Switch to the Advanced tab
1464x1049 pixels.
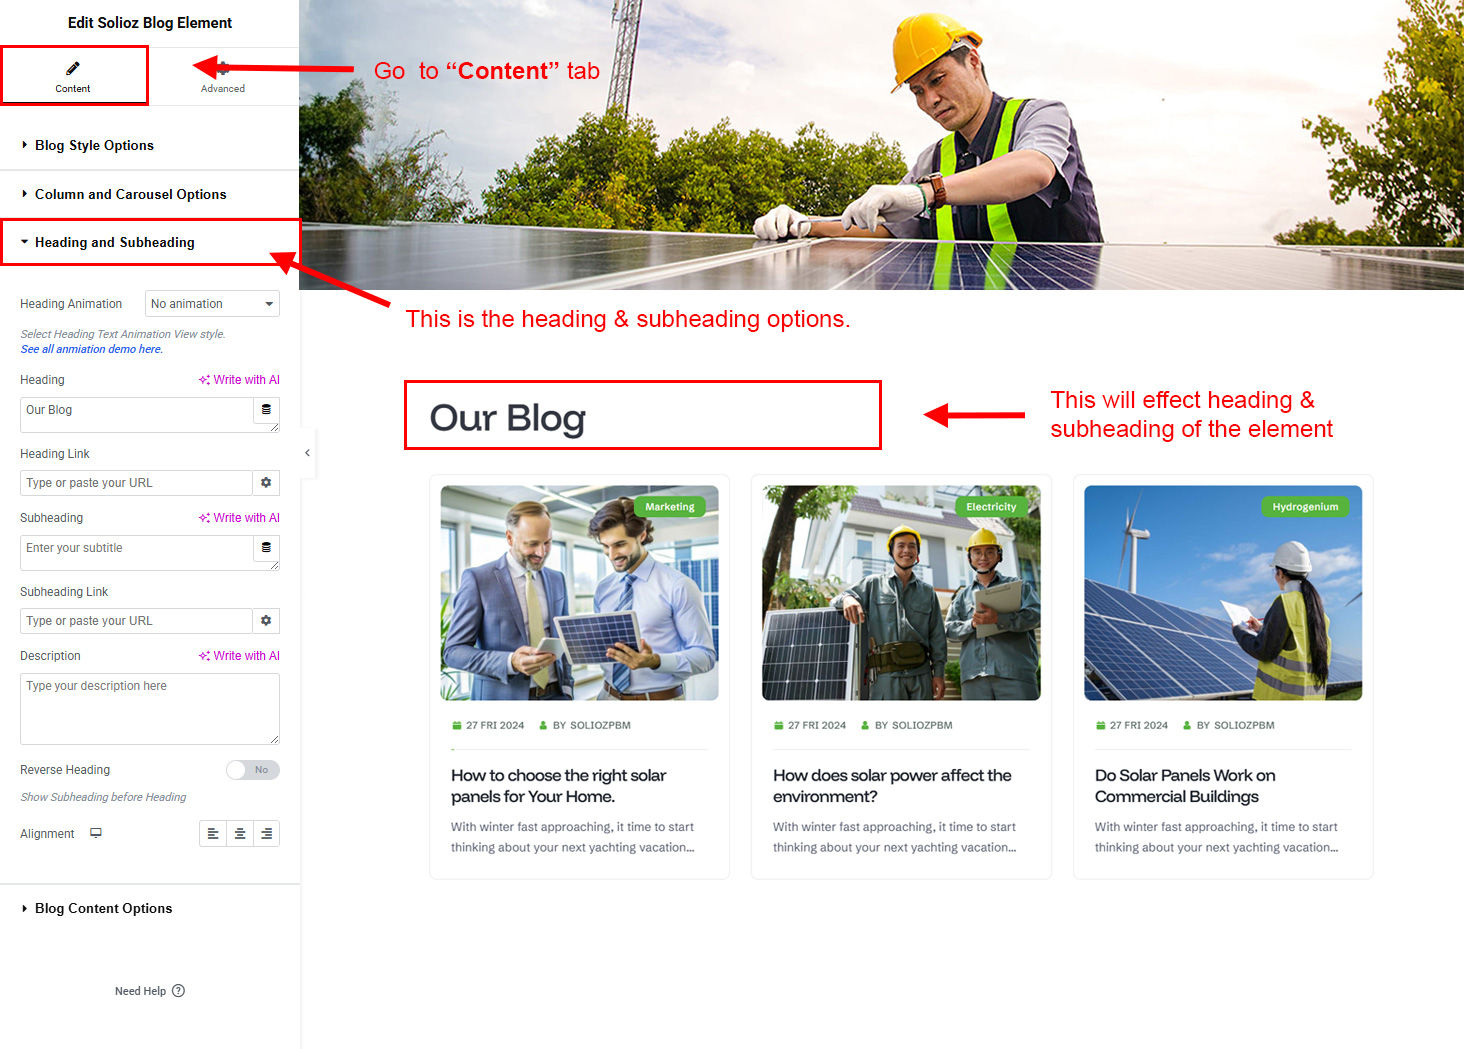(223, 77)
